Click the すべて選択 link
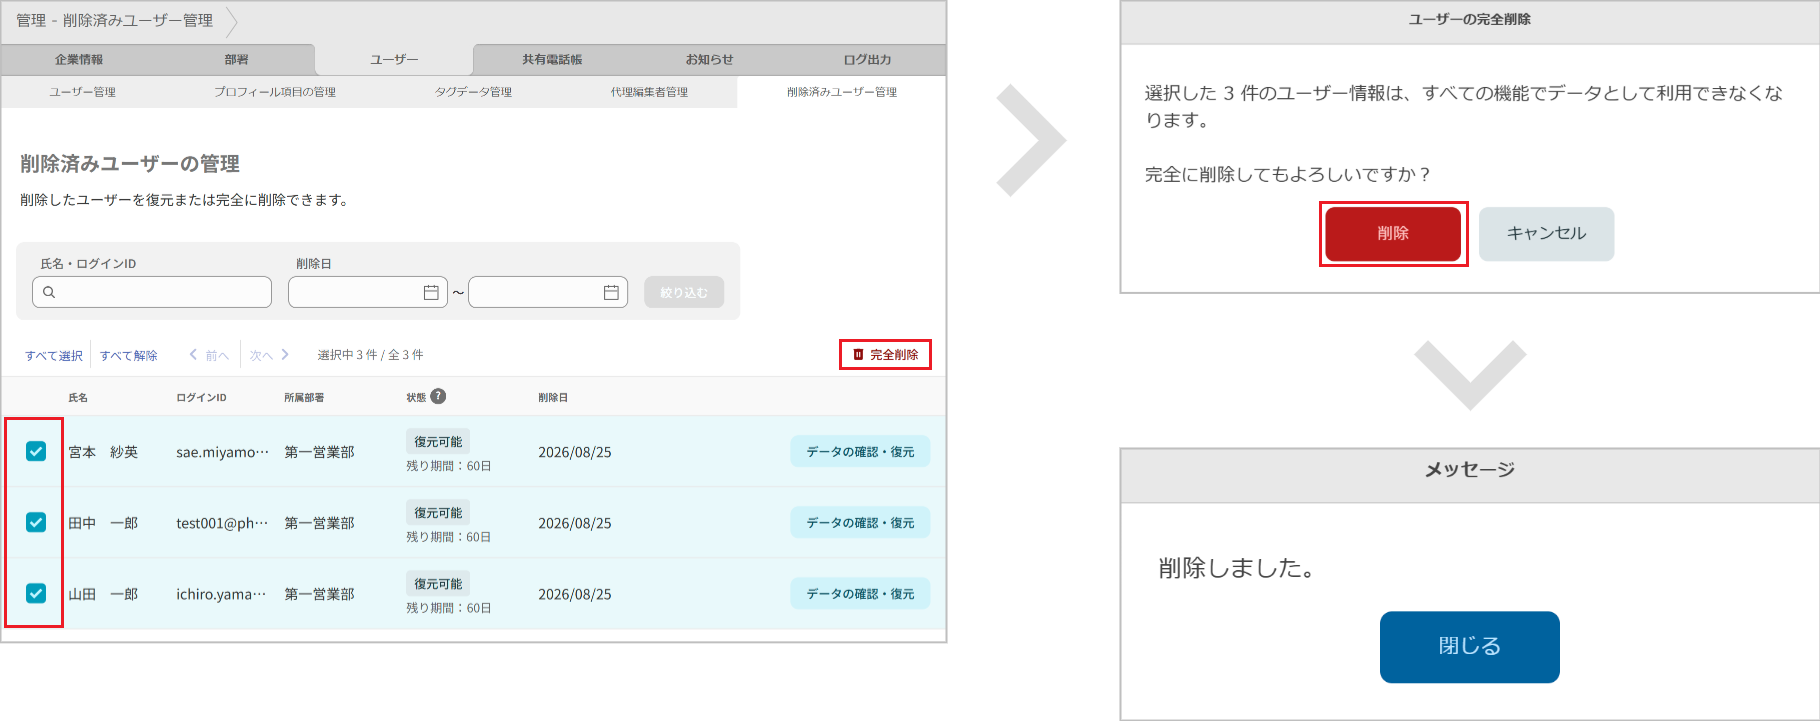The height and width of the screenshot is (721, 1820). [54, 355]
